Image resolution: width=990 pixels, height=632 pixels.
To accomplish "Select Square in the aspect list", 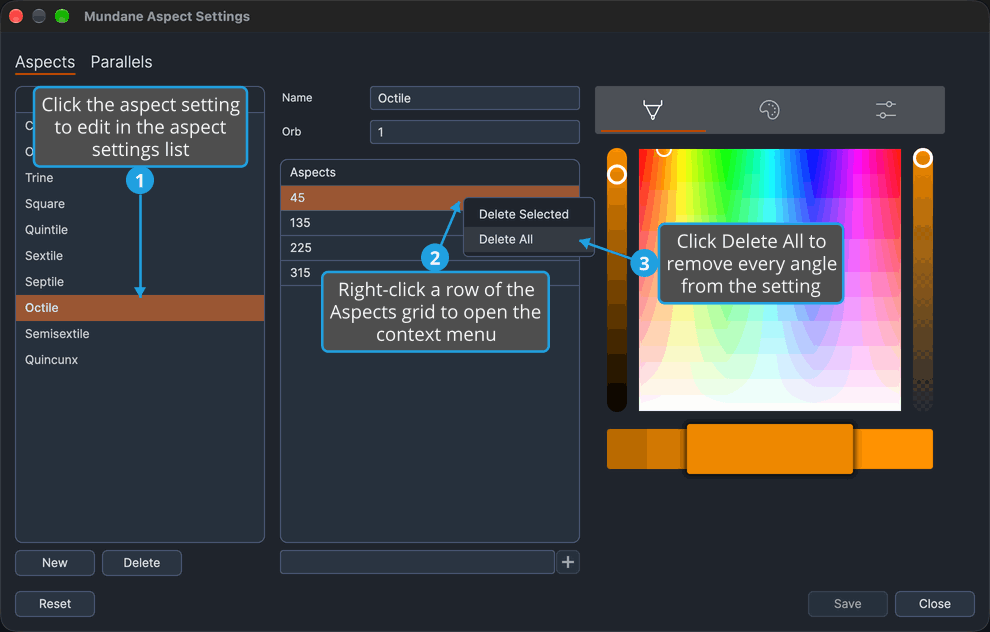I will click(140, 204).
